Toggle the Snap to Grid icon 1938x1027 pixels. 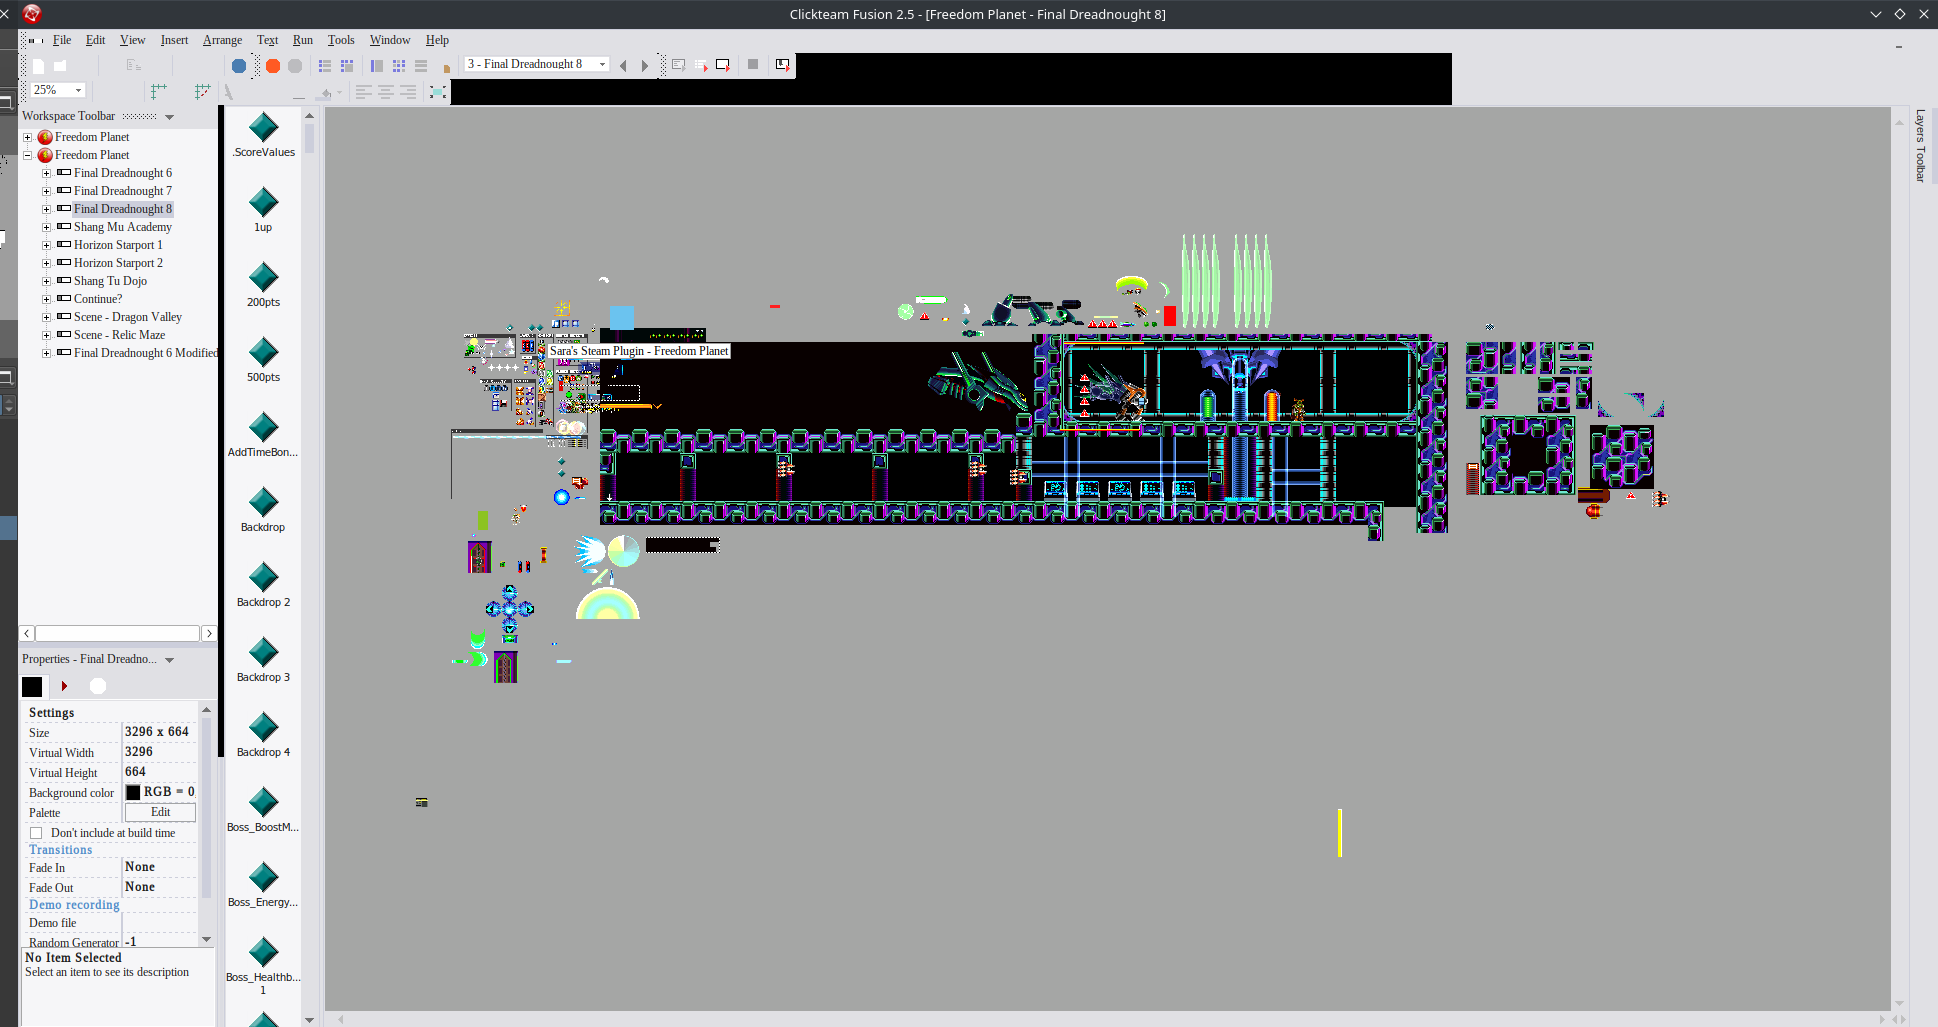203,91
